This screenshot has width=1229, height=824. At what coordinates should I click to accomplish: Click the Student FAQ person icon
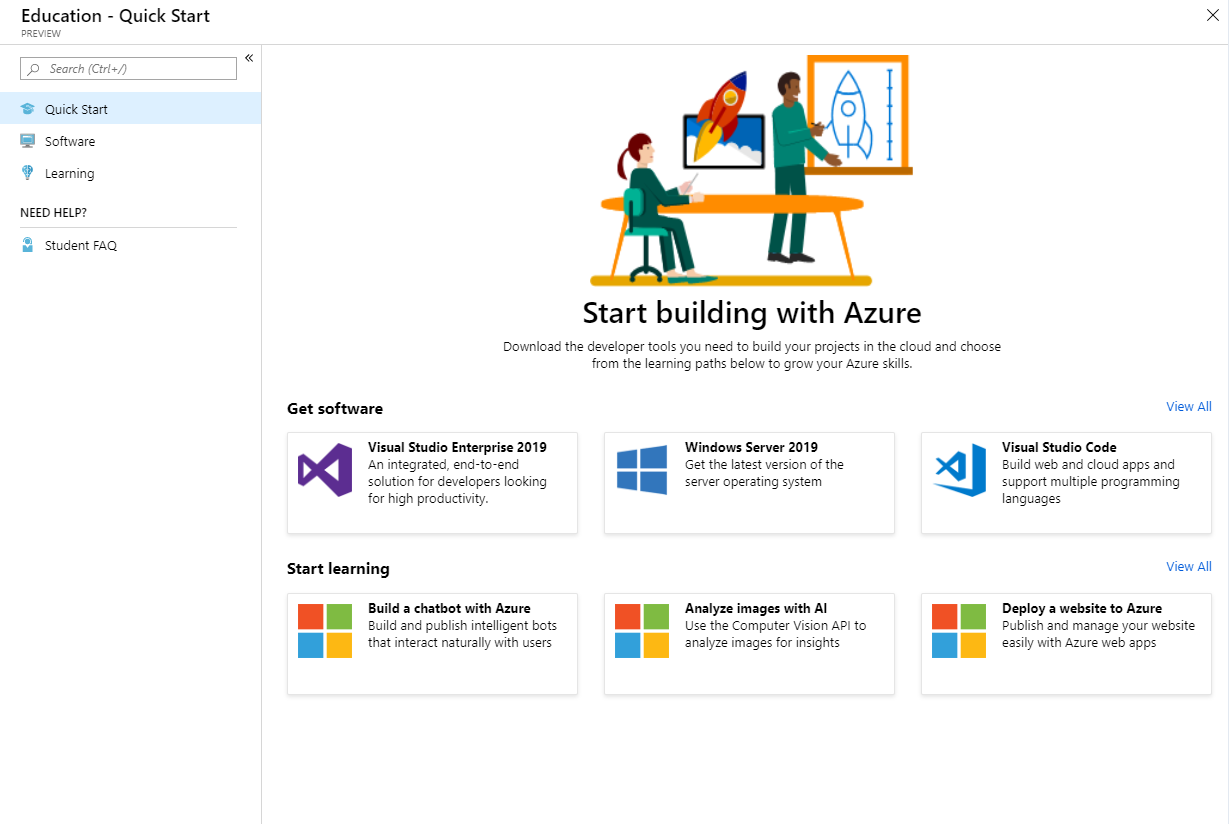click(x=28, y=245)
